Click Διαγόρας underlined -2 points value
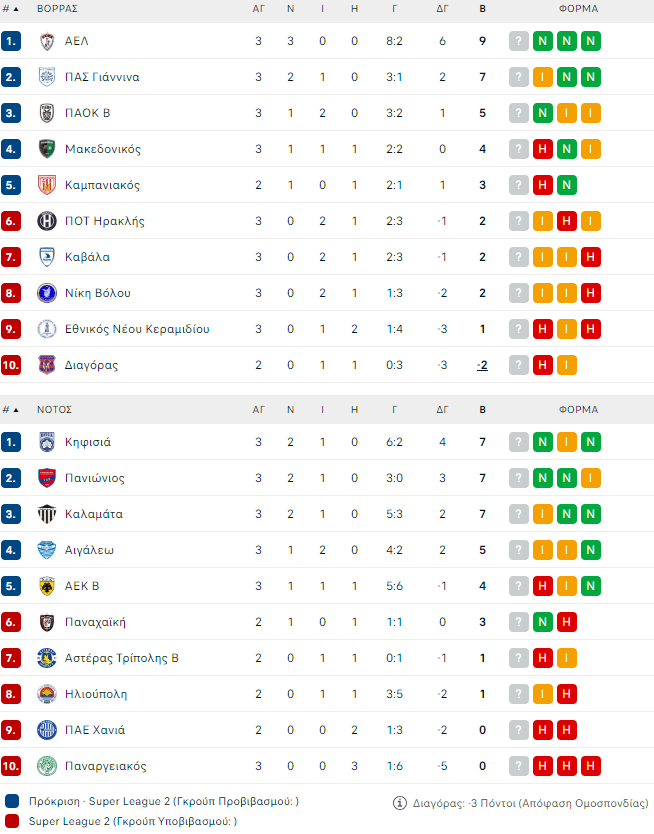 [482, 365]
